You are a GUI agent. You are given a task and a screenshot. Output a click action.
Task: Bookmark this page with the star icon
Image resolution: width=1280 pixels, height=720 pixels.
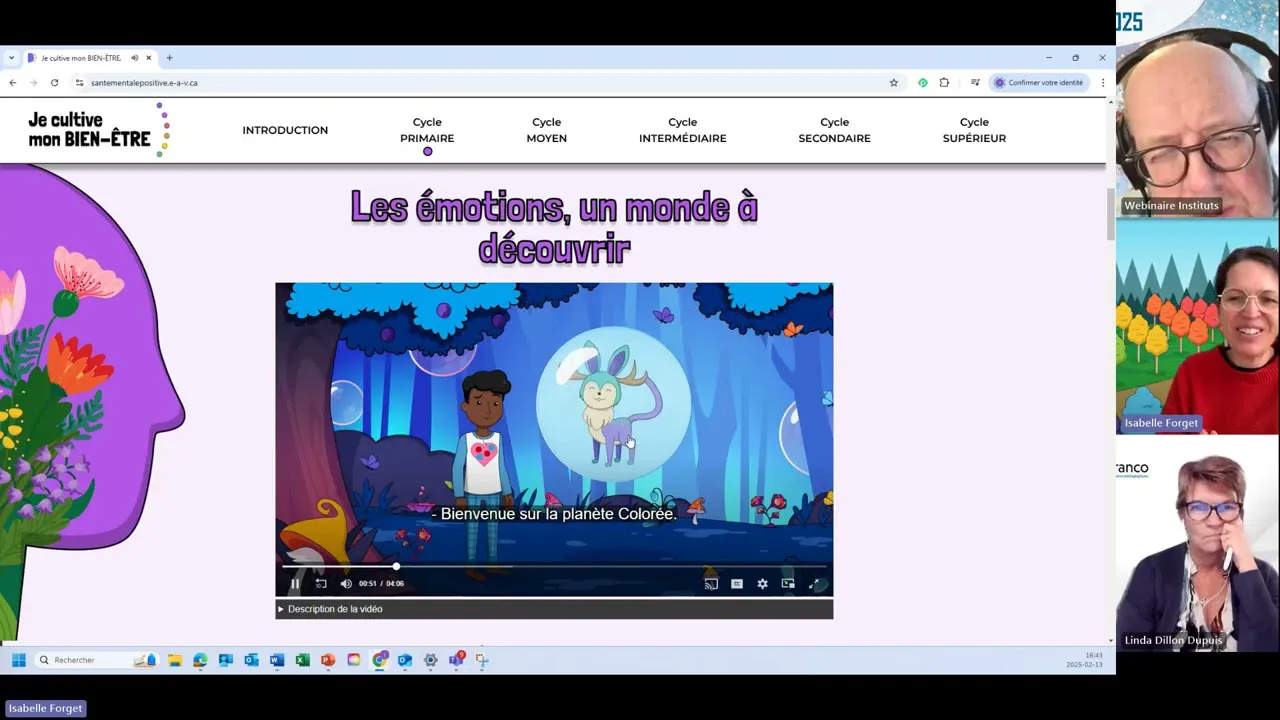894,83
